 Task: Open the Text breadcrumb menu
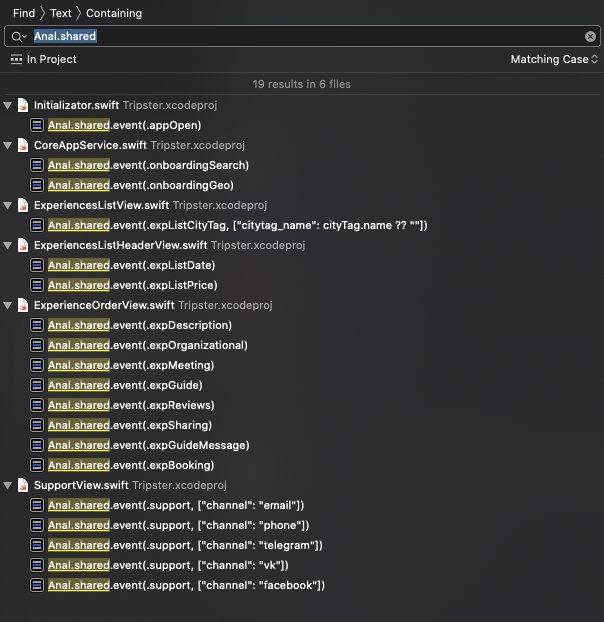tap(61, 13)
